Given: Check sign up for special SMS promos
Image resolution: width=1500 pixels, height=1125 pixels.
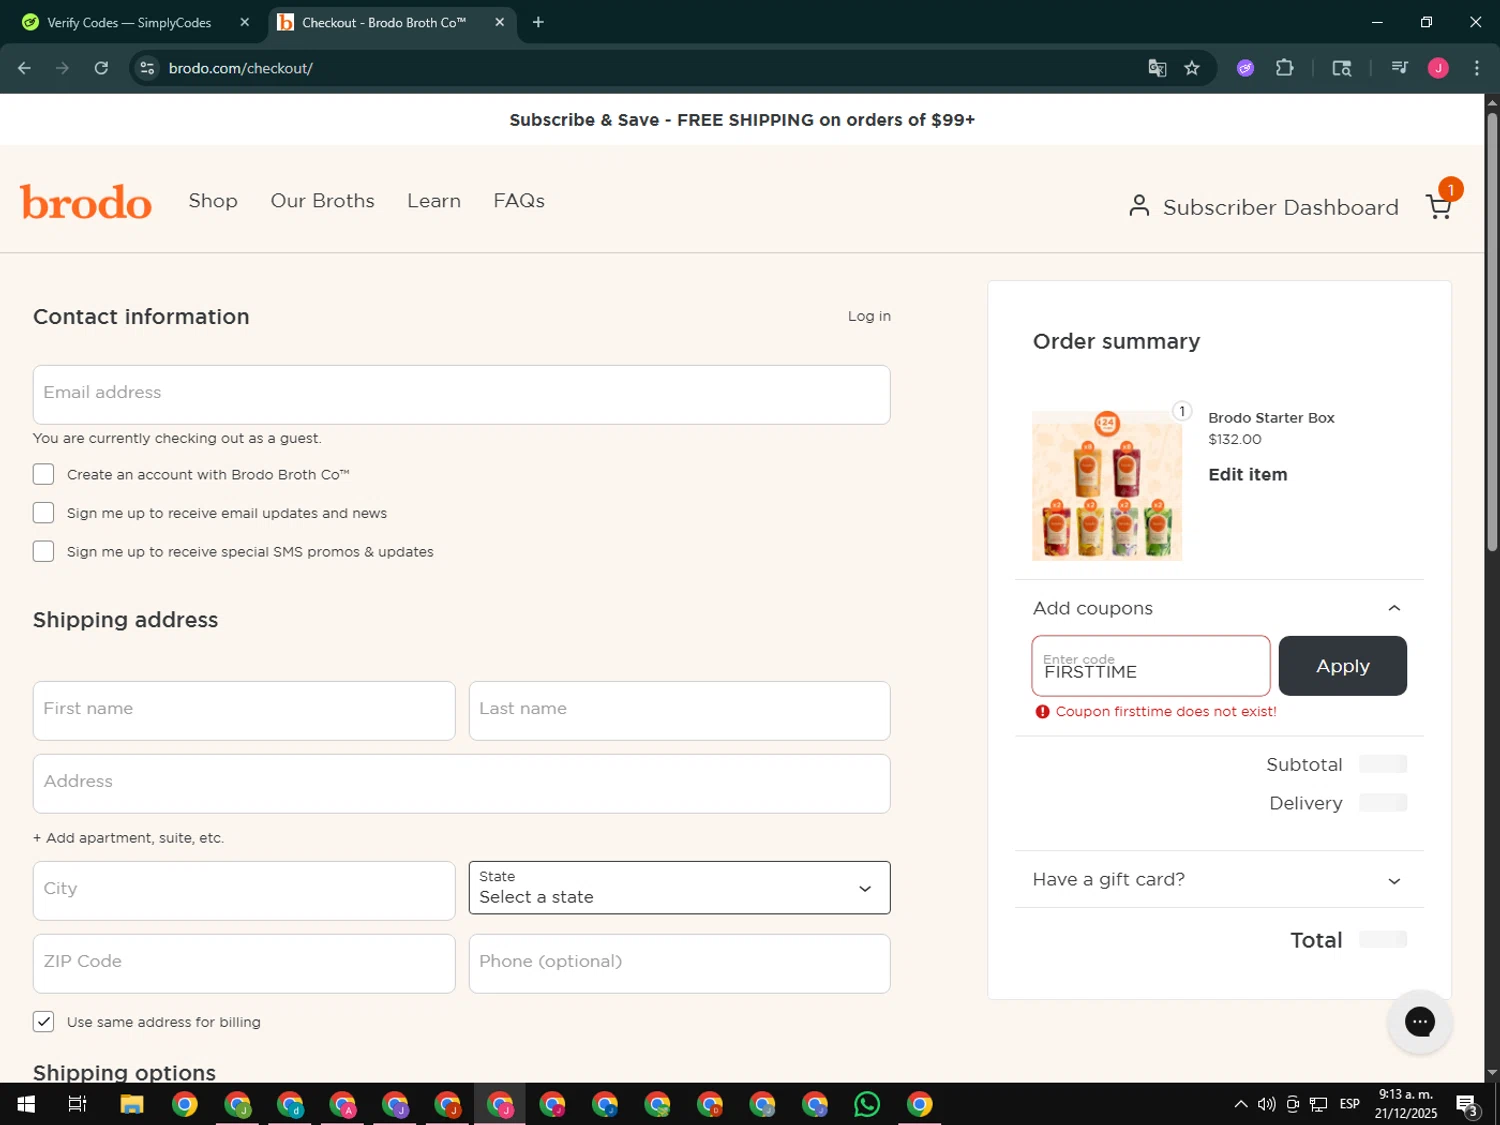Looking at the screenshot, I should [x=43, y=551].
